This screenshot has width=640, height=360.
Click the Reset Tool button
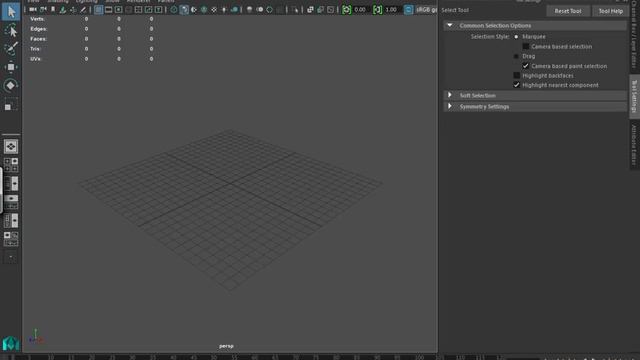568,11
